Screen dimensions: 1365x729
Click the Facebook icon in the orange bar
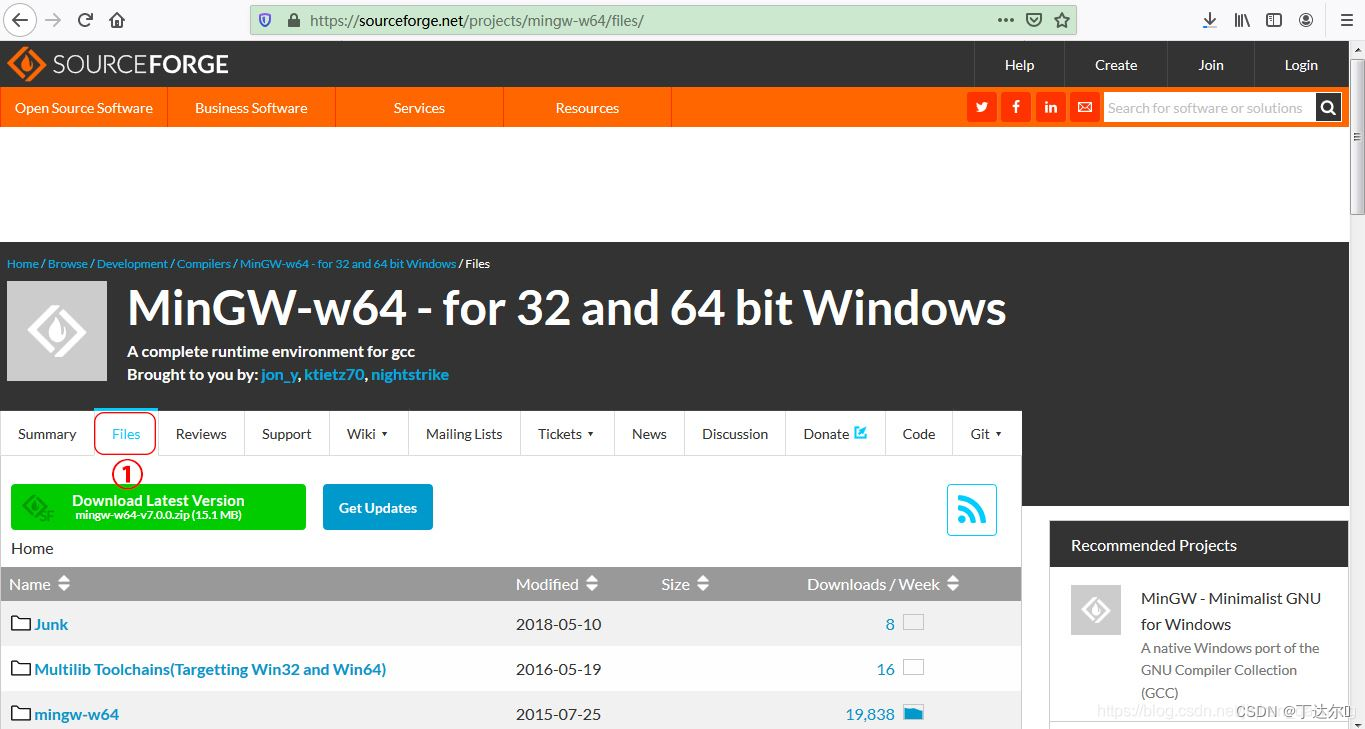point(1015,107)
